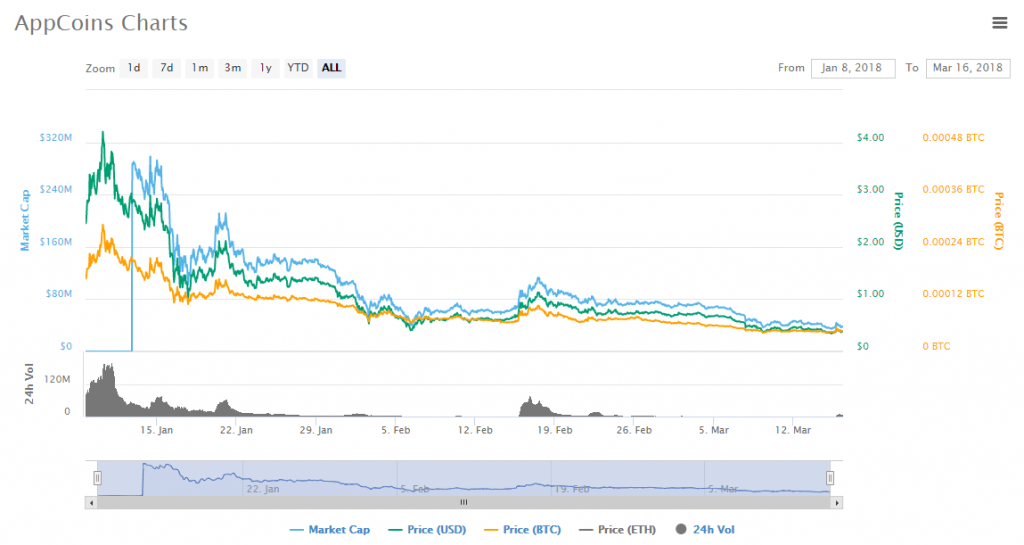This screenshot has height=545, width=1024.
Task: Click the 12. Mar date label
Action: [x=793, y=430]
